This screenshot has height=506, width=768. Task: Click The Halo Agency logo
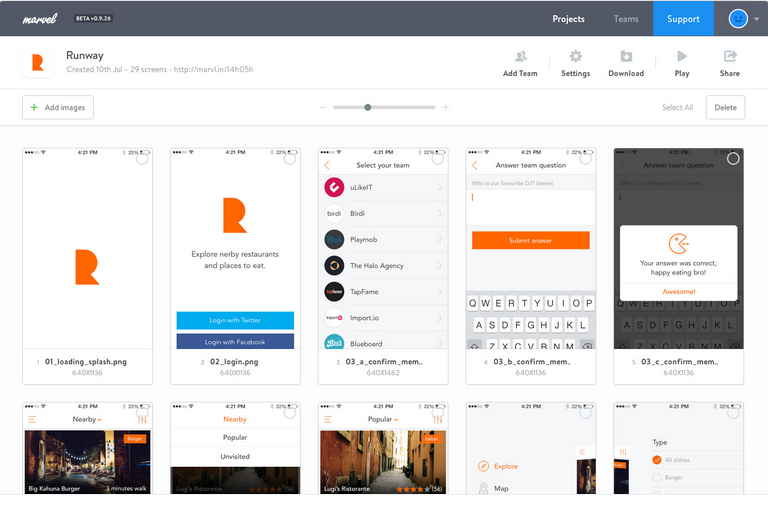click(334, 265)
